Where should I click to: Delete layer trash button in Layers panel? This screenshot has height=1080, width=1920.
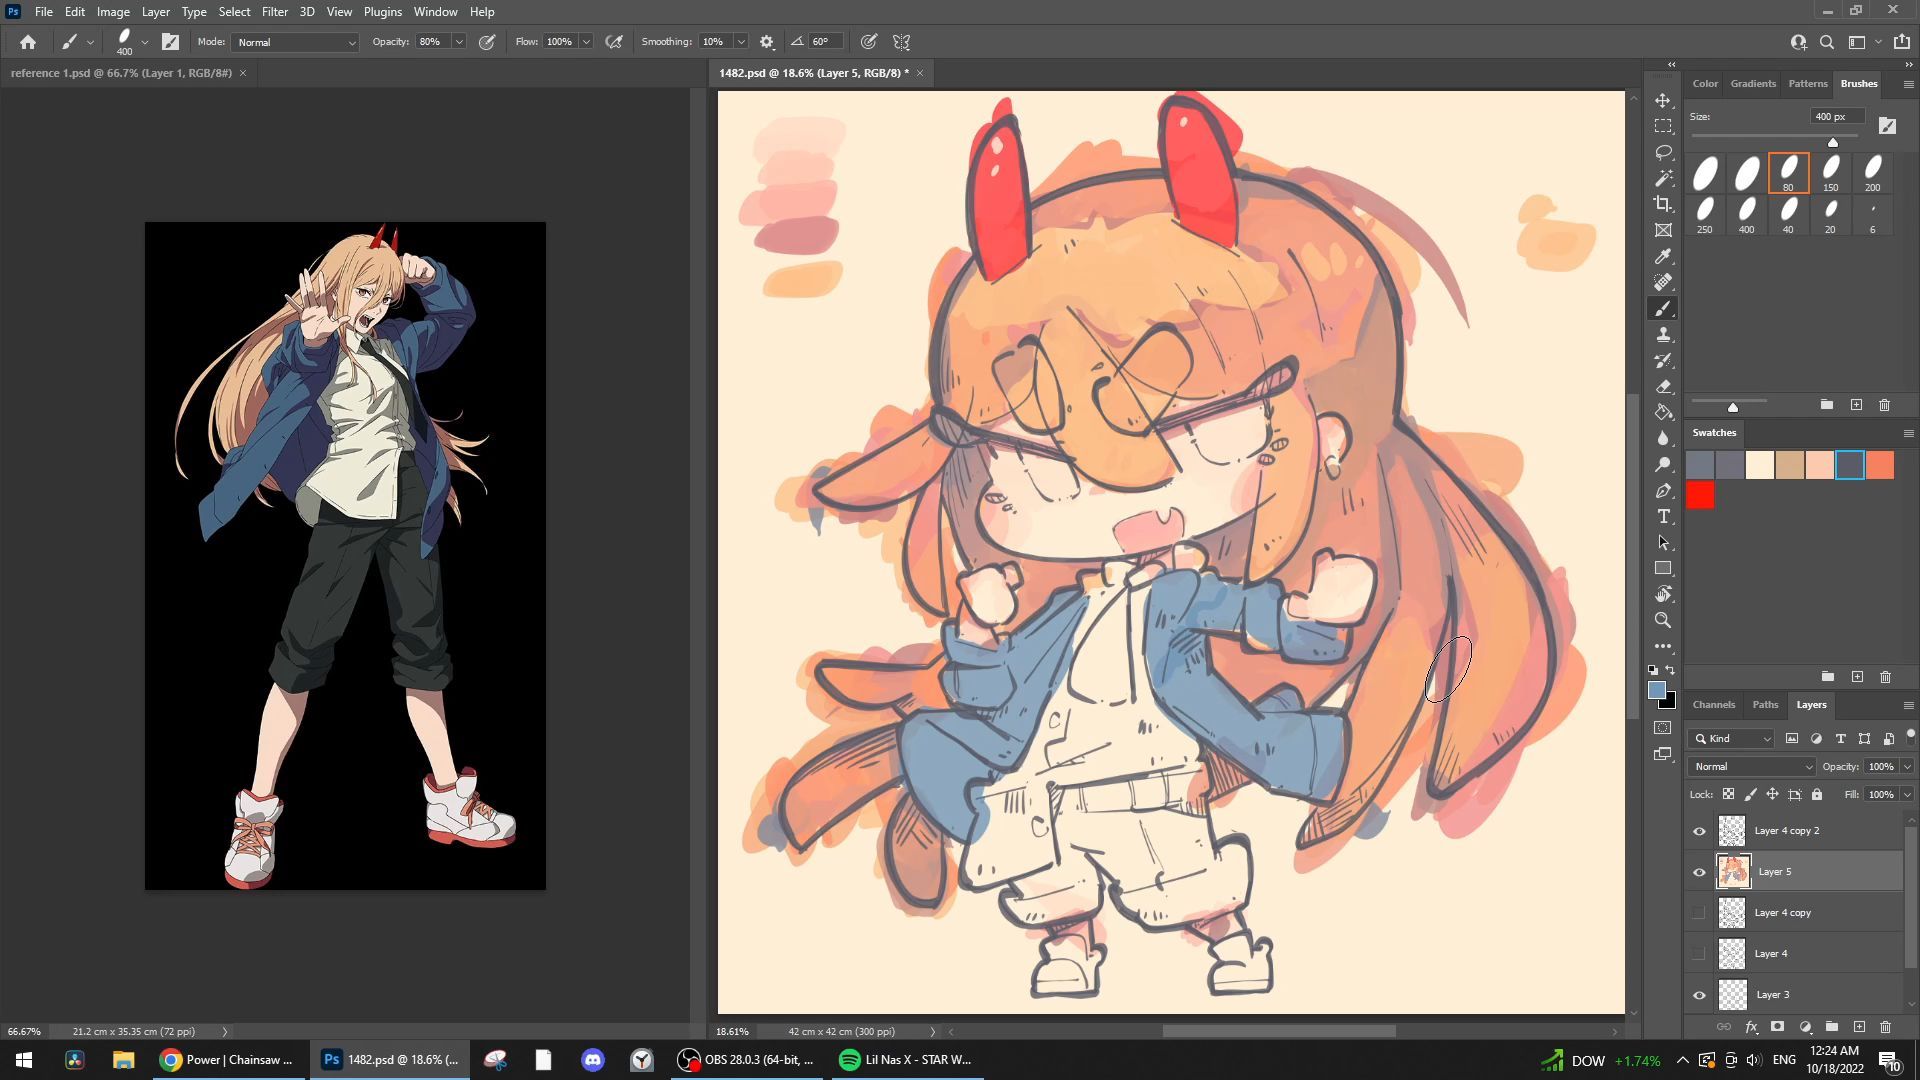point(1886,1027)
